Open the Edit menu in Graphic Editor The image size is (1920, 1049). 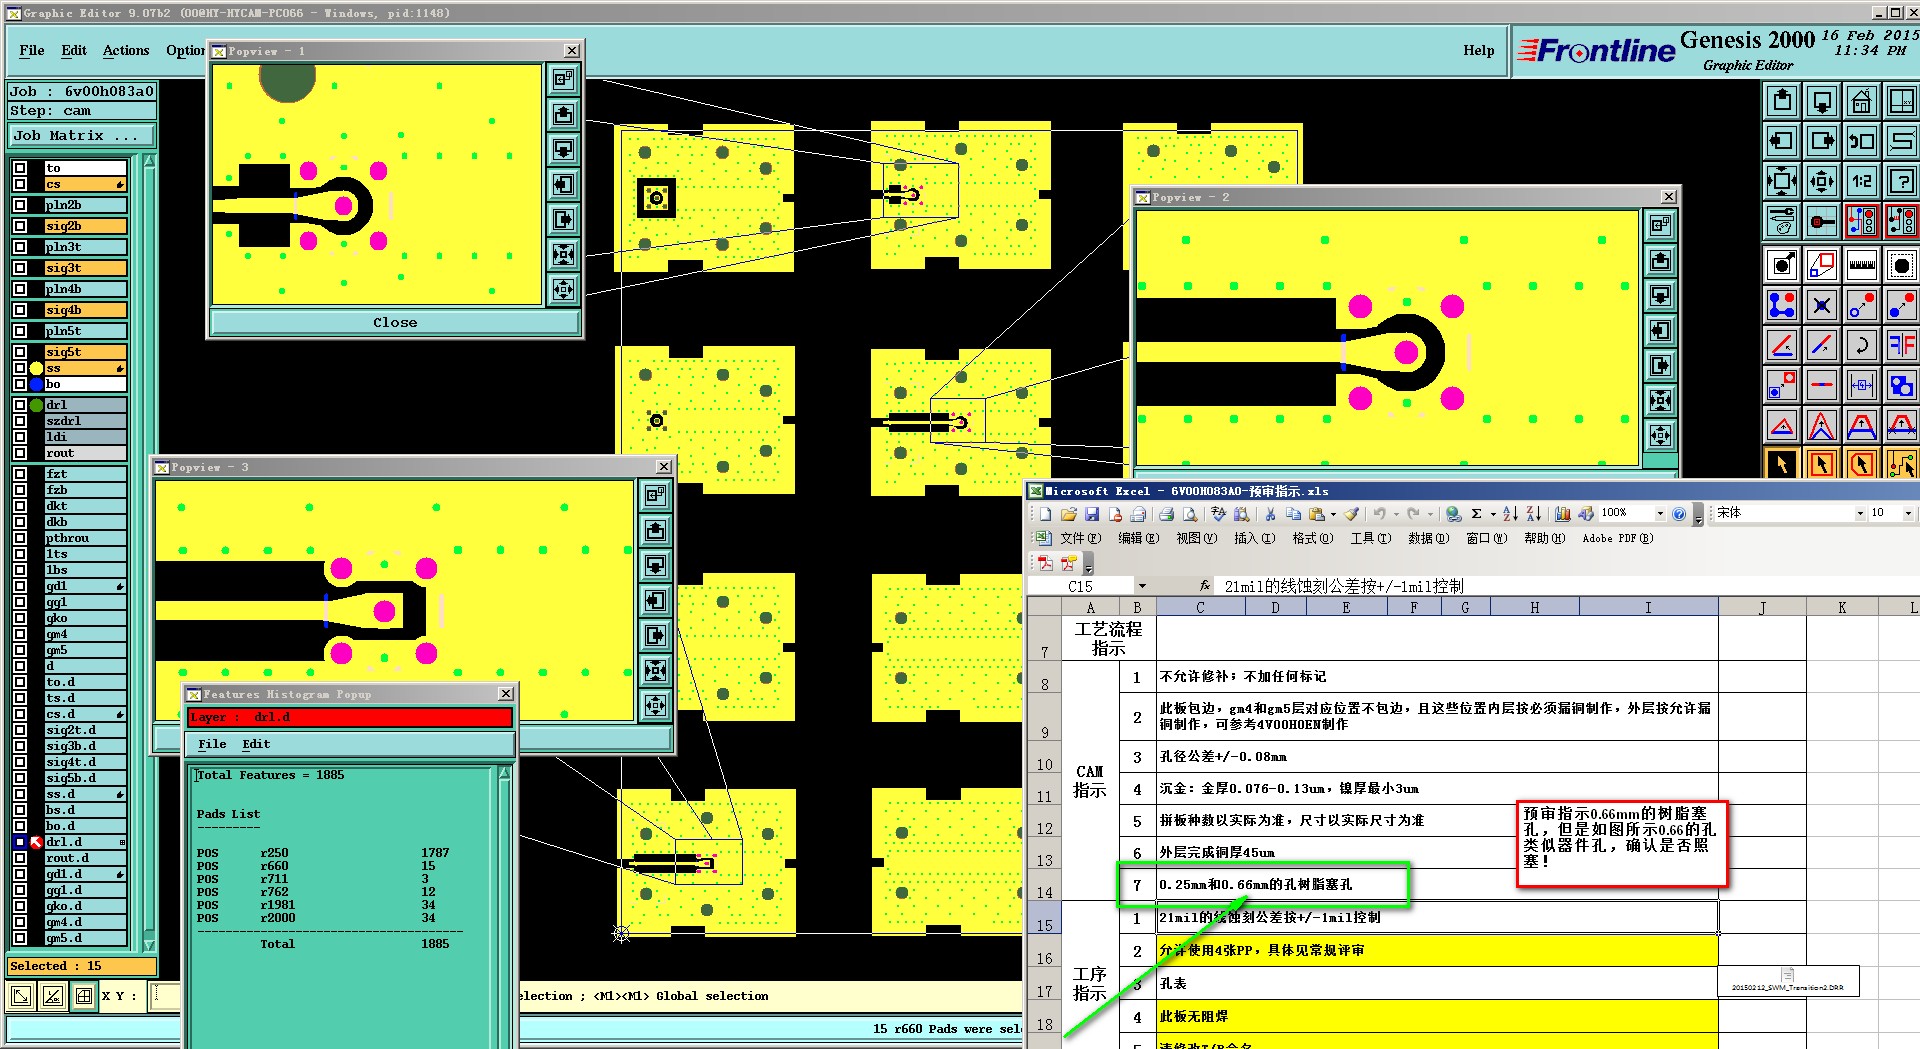74,50
